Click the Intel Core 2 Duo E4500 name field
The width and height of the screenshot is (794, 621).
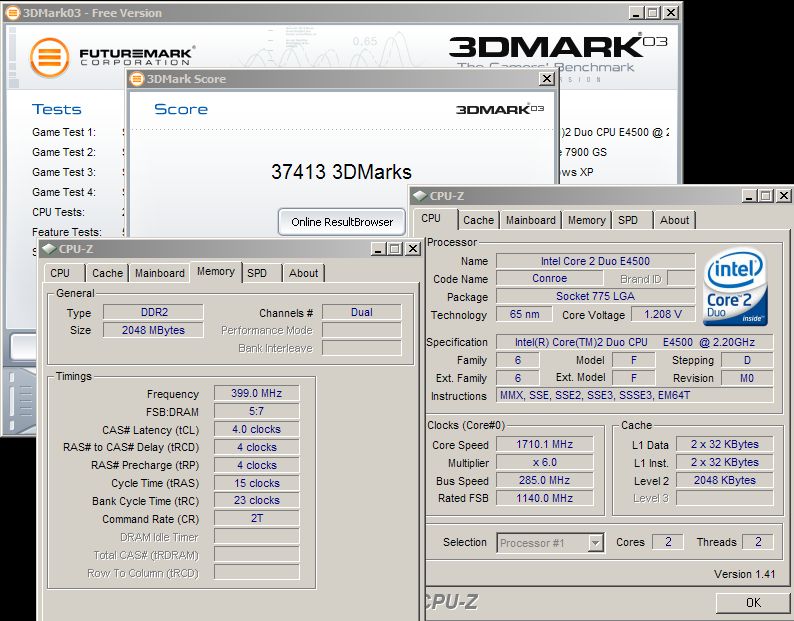pos(596,261)
